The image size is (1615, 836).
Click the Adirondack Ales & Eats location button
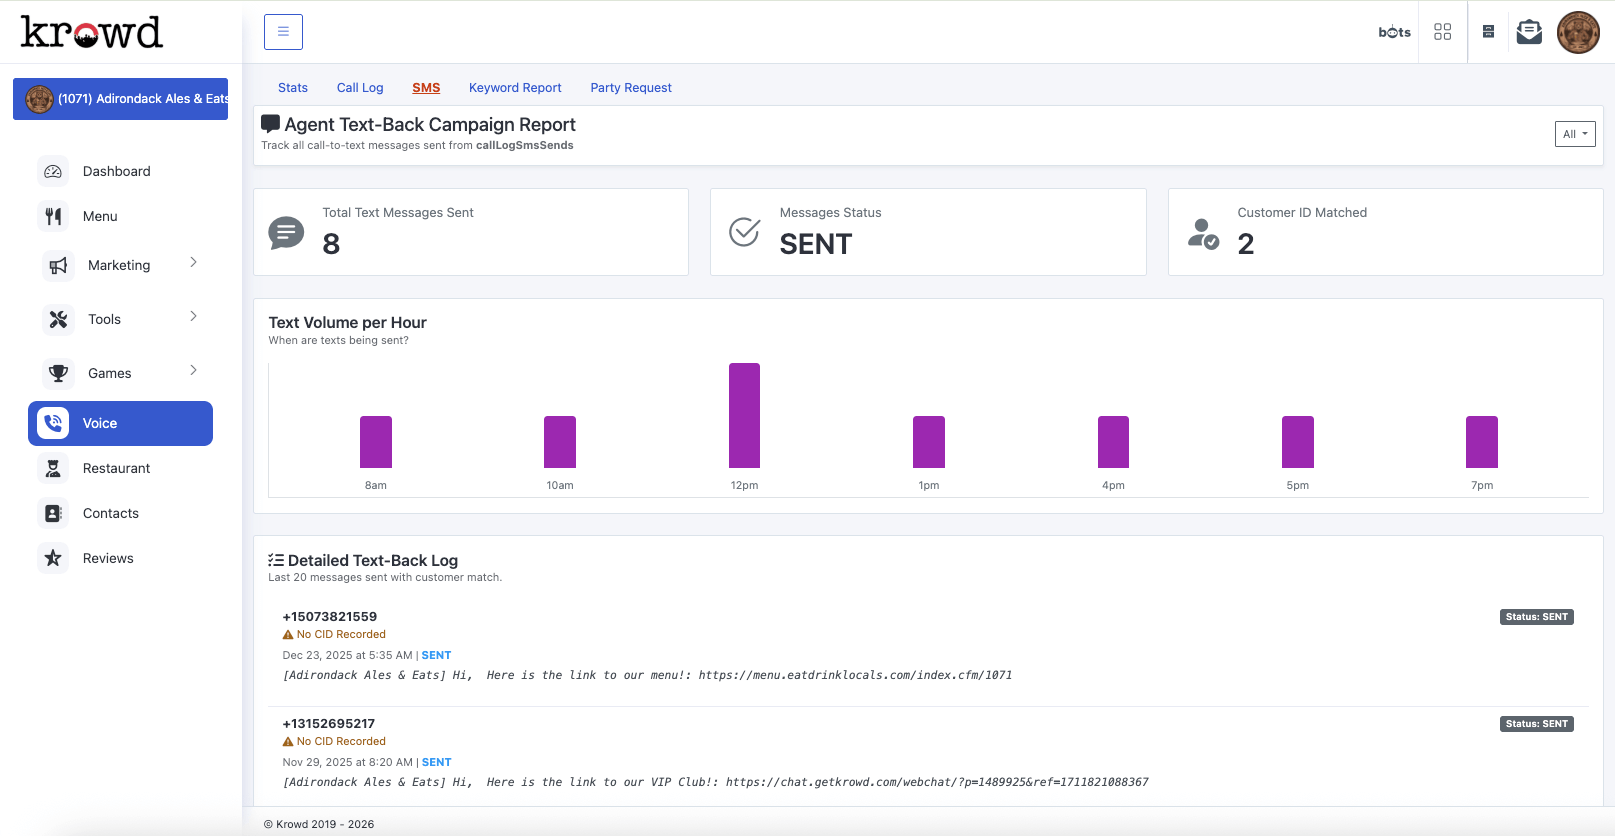pyautogui.click(x=120, y=99)
